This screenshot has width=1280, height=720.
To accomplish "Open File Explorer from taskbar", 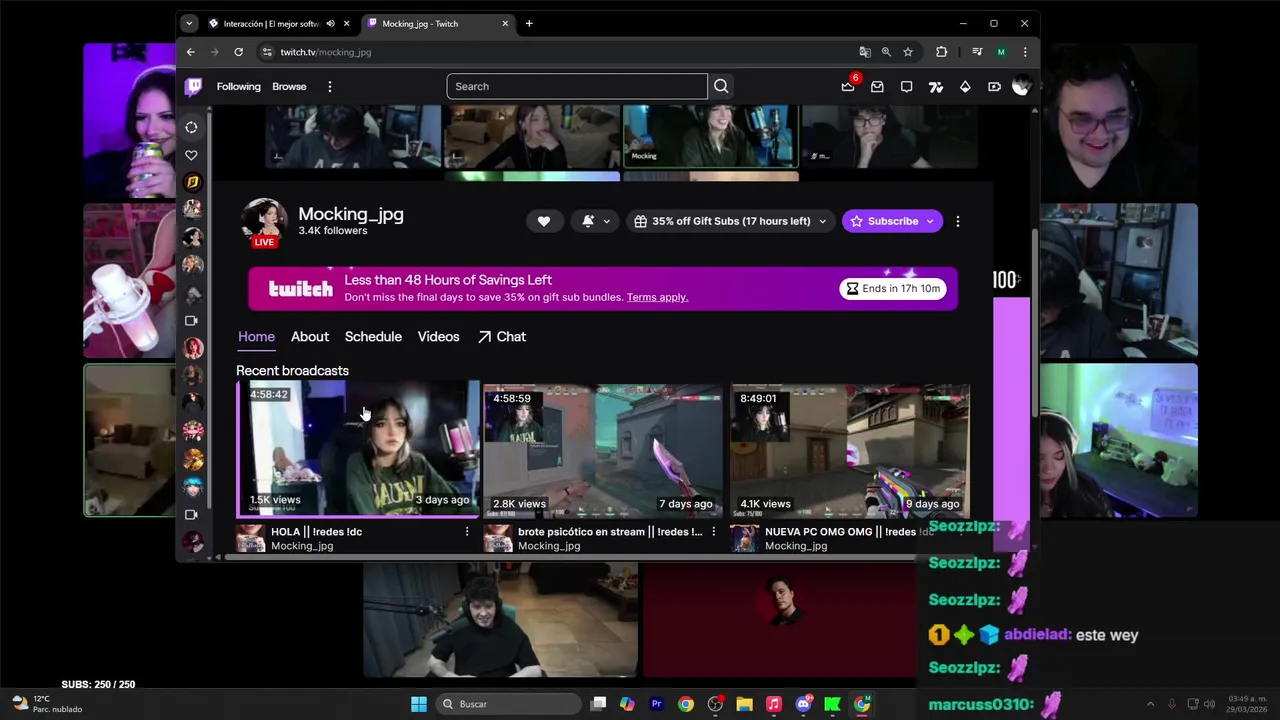I will click(x=744, y=704).
